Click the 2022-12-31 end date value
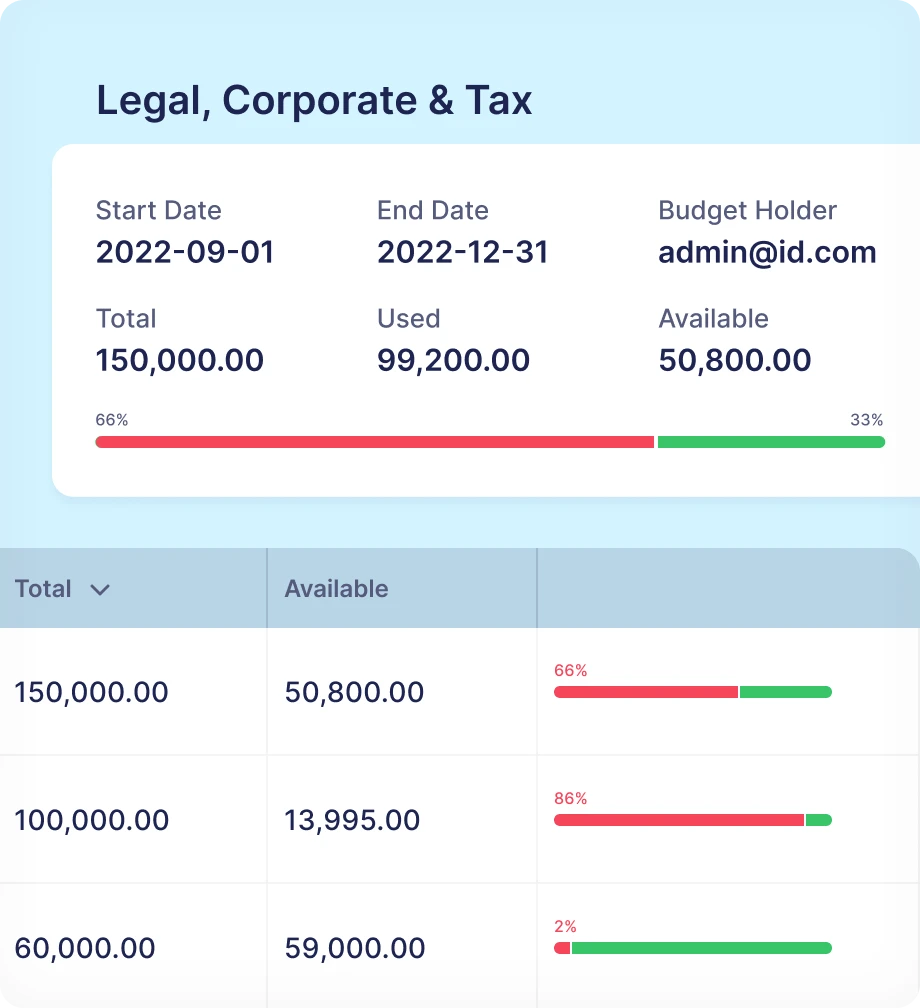This screenshot has height=1008, width=920. 463,252
